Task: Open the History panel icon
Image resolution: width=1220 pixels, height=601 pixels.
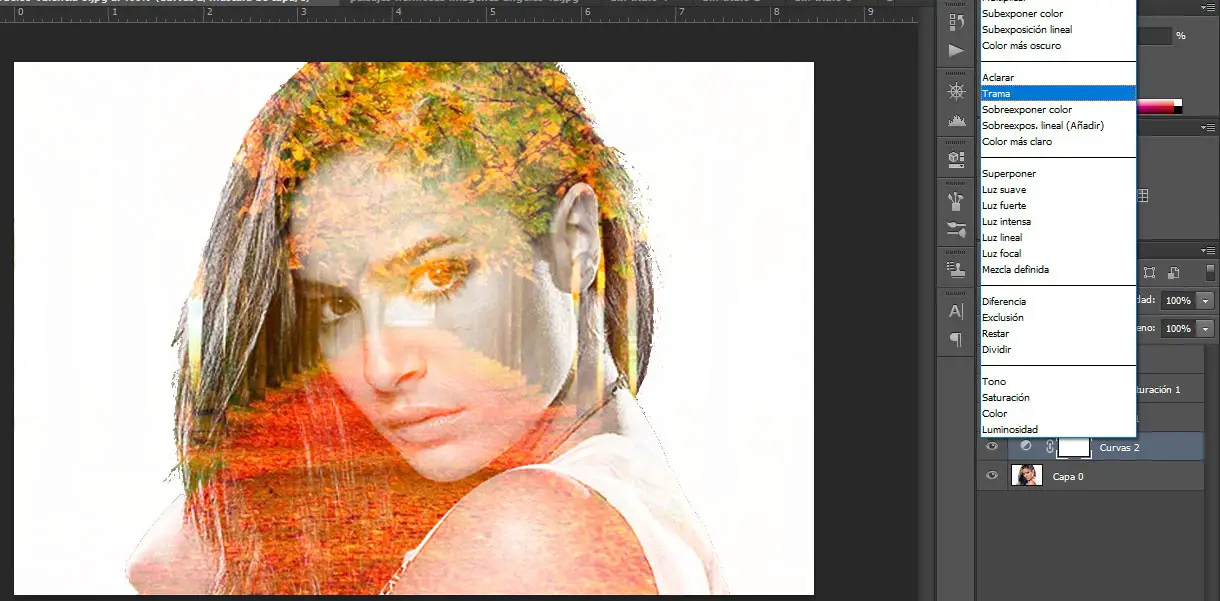Action: pyautogui.click(x=956, y=22)
